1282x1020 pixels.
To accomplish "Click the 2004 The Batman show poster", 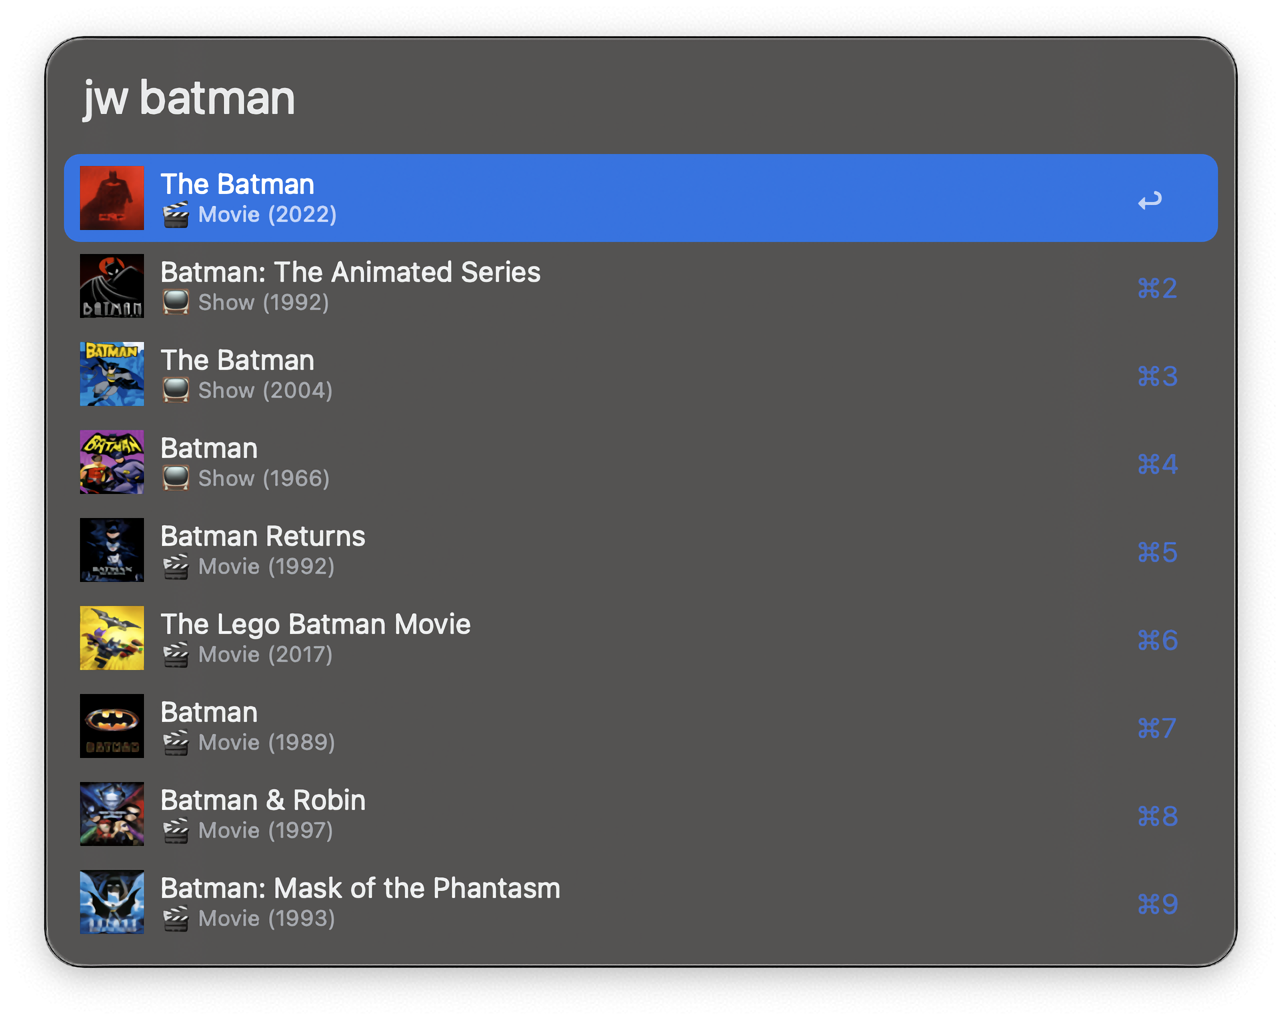I will pyautogui.click(x=112, y=374).
